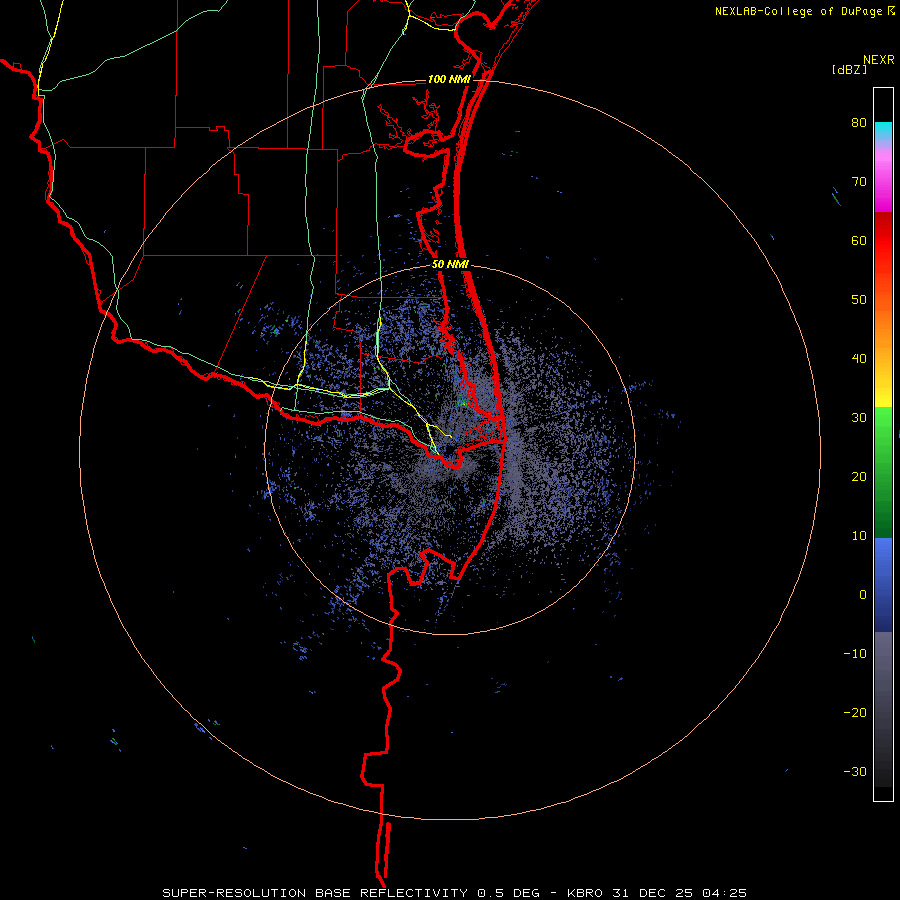This screenshot has height=900, width=900.
Task: Click the 40 dBZ legend value
Action: pyautogui.click(x=859, y=359)
